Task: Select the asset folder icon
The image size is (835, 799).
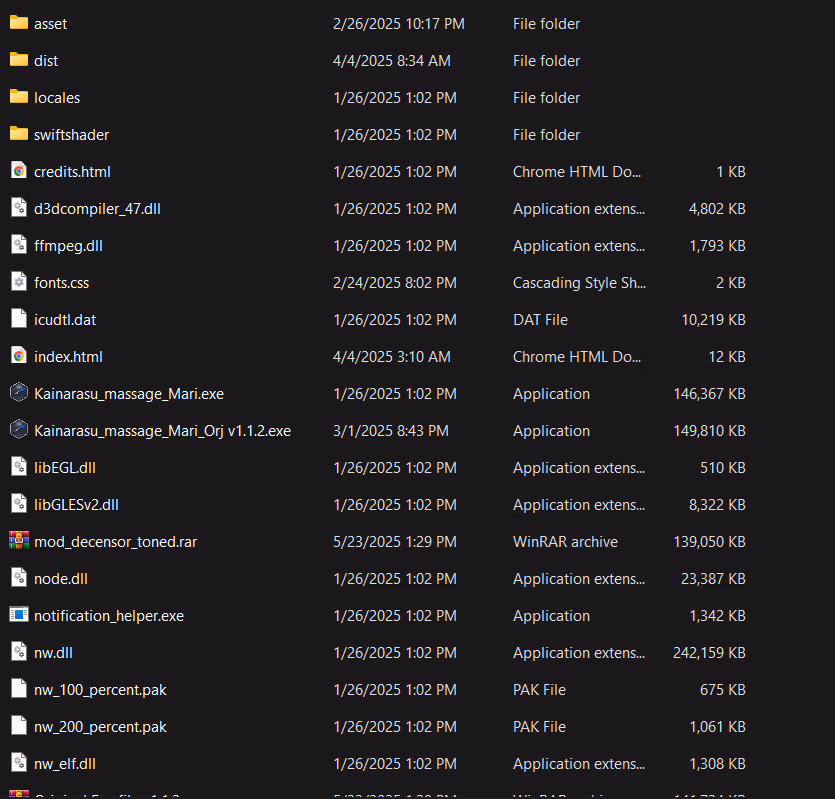Action: [19, 23]
